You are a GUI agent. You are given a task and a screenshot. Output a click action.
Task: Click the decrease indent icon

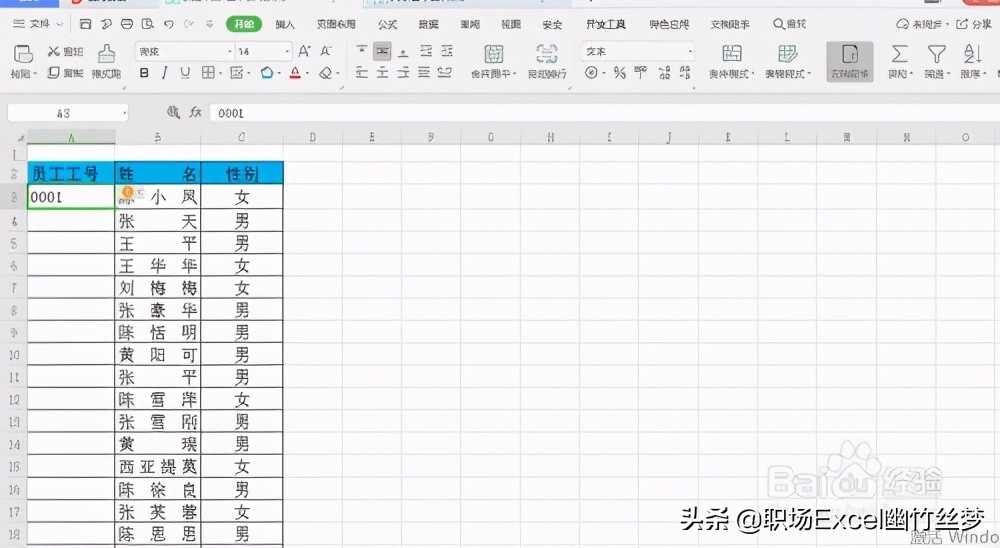(x=426, y=50)
